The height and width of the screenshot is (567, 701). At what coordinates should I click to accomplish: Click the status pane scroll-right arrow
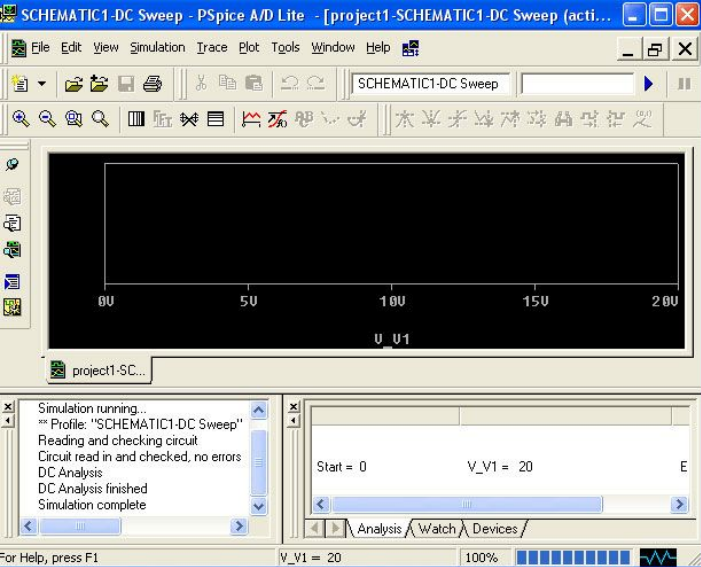pyautogui.click(x=679, y=504)
